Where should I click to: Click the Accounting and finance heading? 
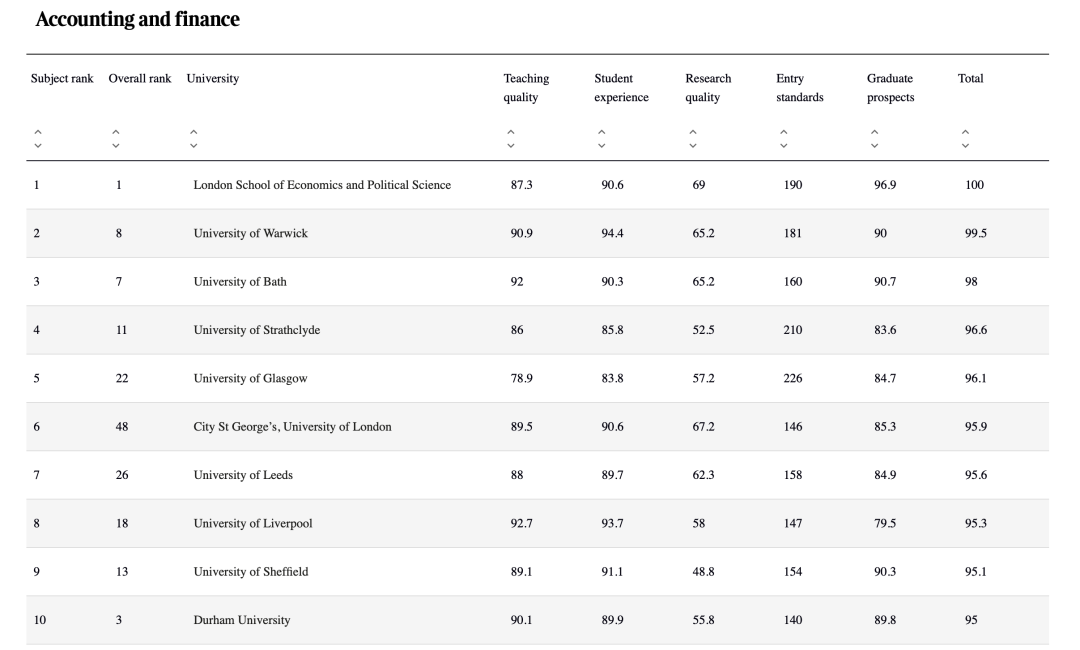(x=137, y=19)
